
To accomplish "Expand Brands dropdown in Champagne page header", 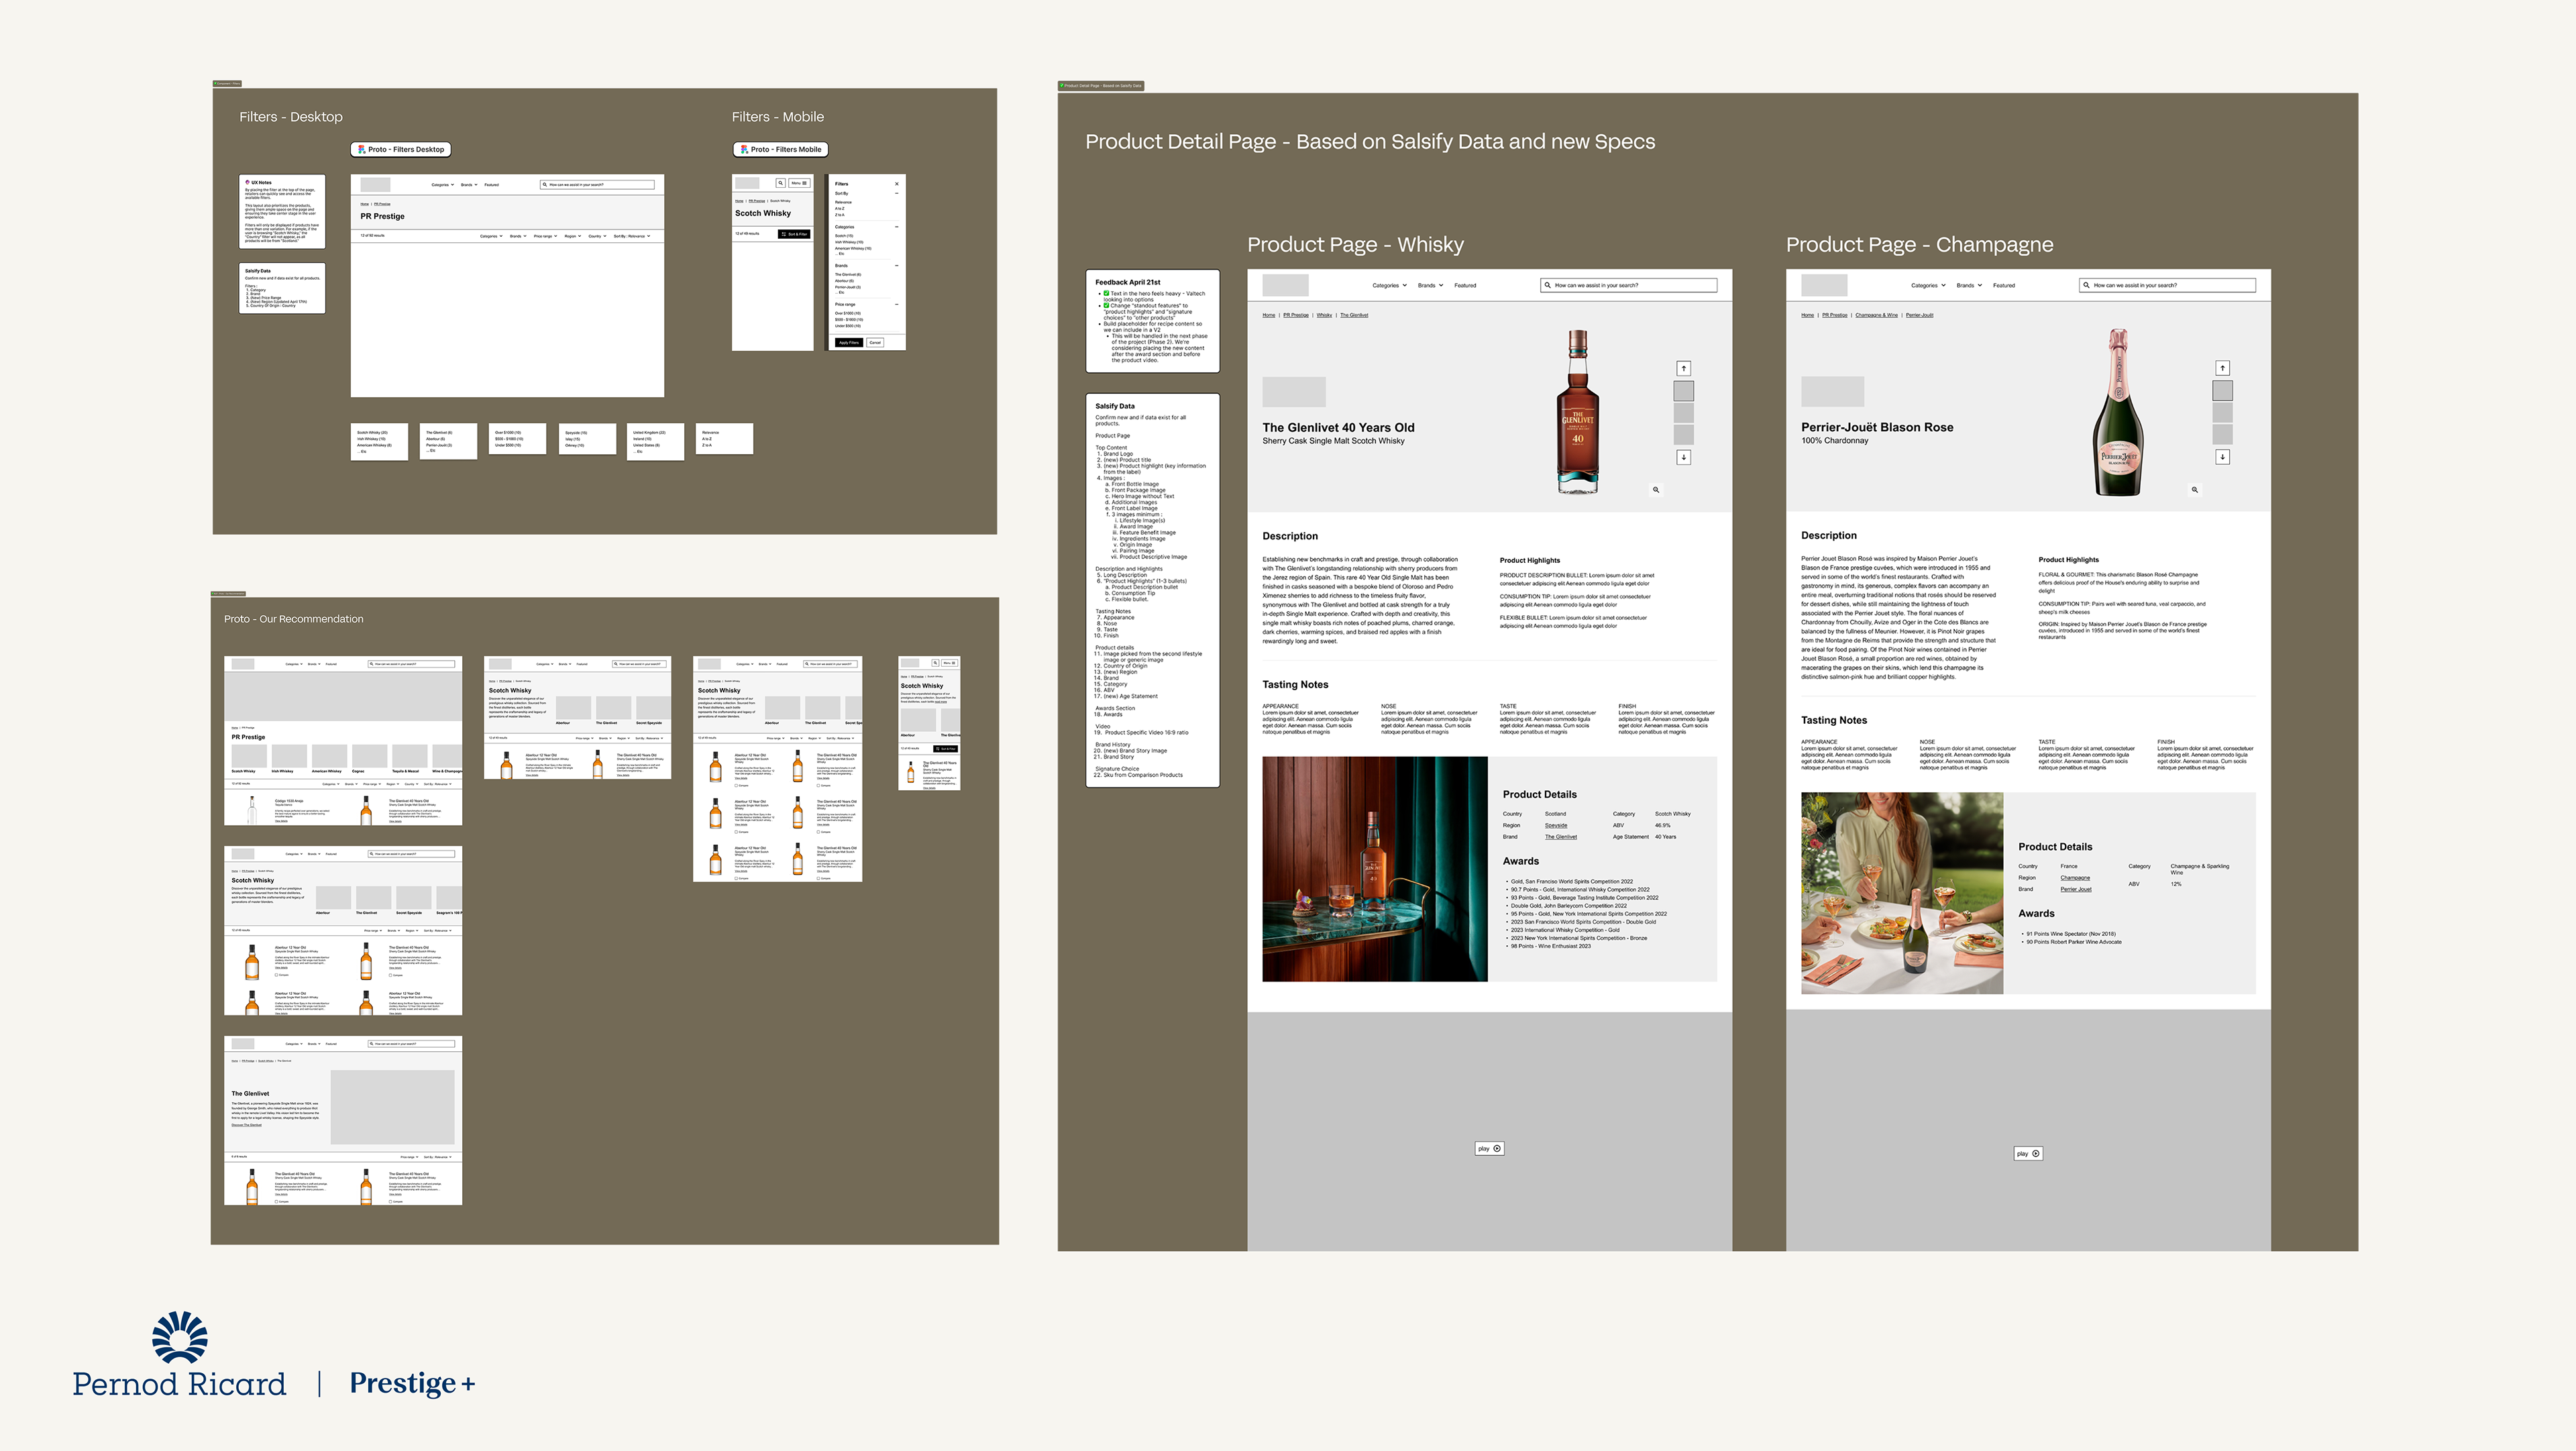I will tap(1969, 286).
